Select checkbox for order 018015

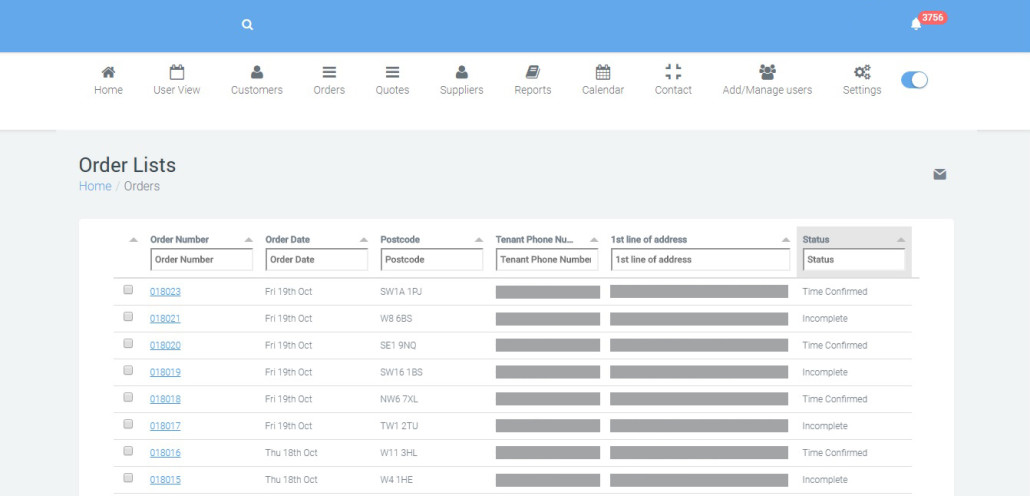(x=128, y=478)
